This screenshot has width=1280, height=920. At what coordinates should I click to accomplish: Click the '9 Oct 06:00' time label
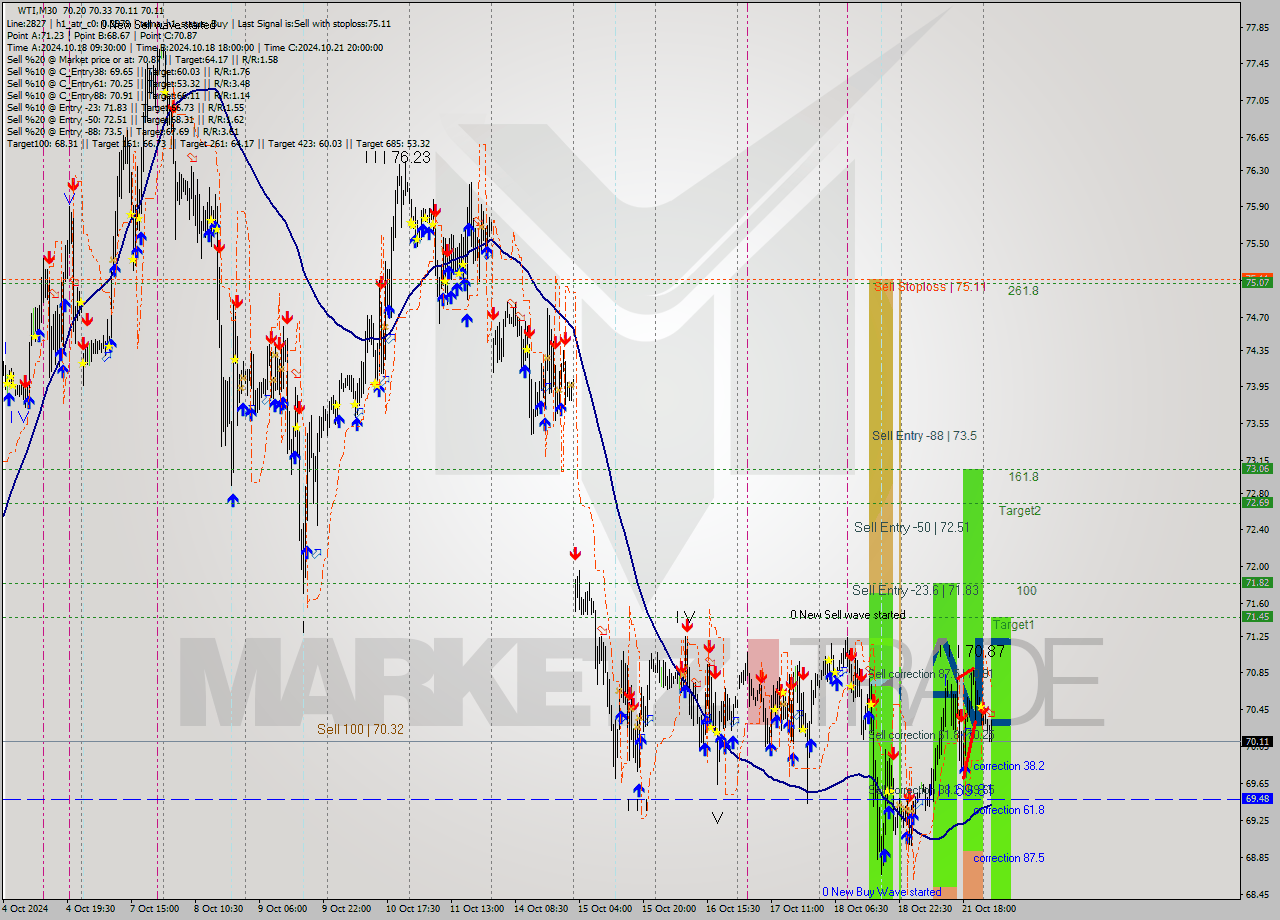click(281, 909)
